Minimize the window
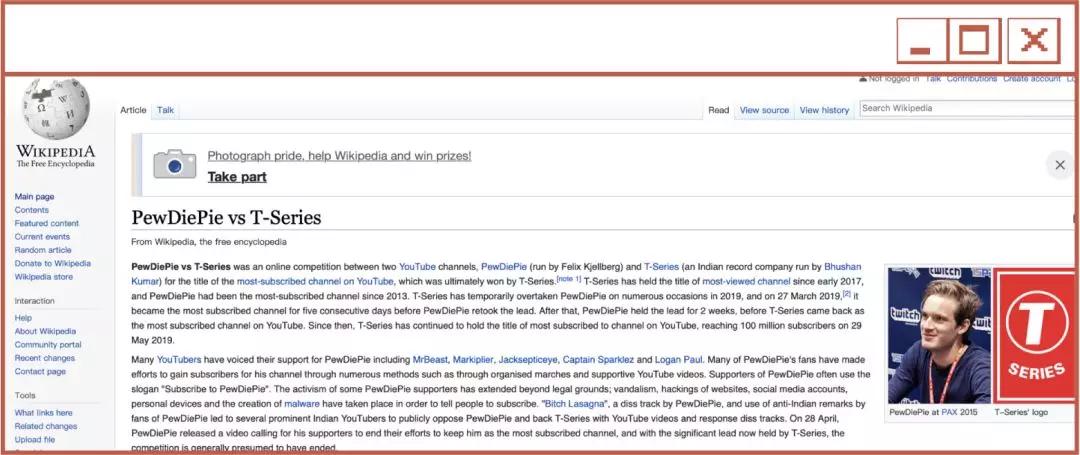The height and width of the screenshot is (455, 1080). pyautogui.click(x=920, y=41)
